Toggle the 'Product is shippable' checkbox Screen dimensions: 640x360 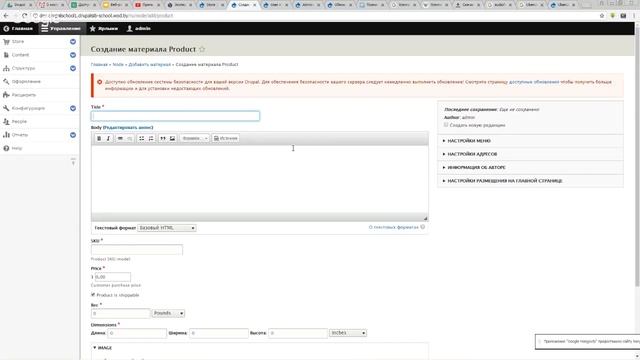coord(93,295)
